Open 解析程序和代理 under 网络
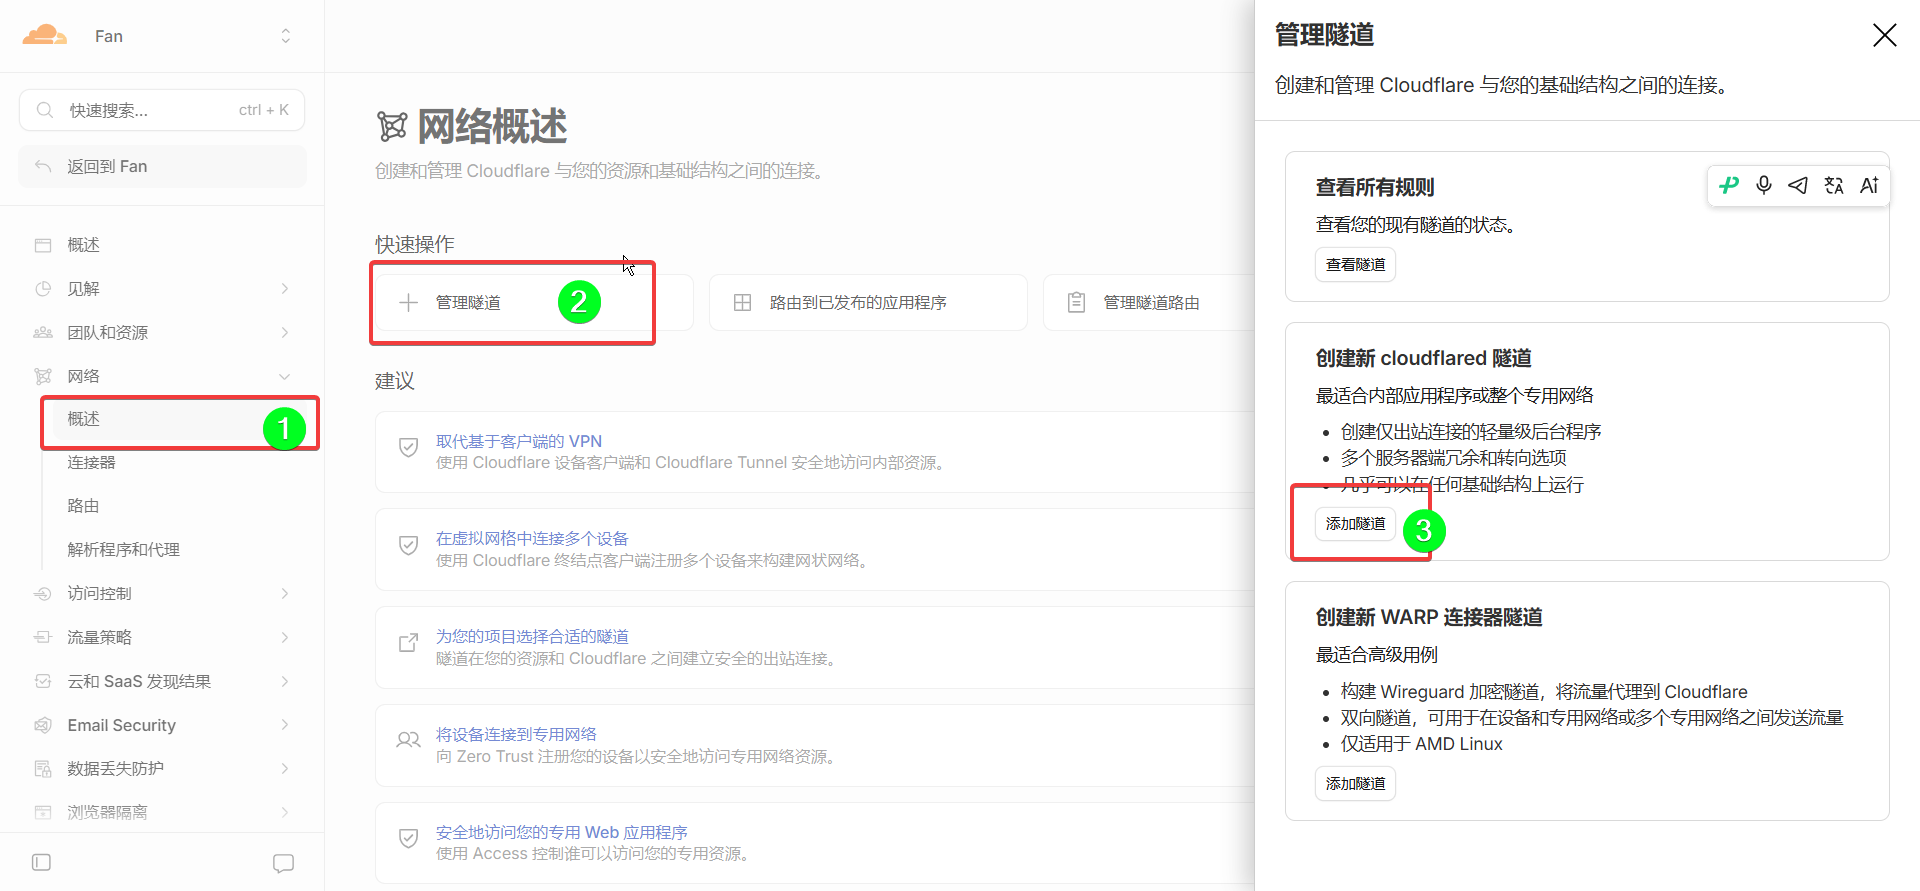 [123, 550]
